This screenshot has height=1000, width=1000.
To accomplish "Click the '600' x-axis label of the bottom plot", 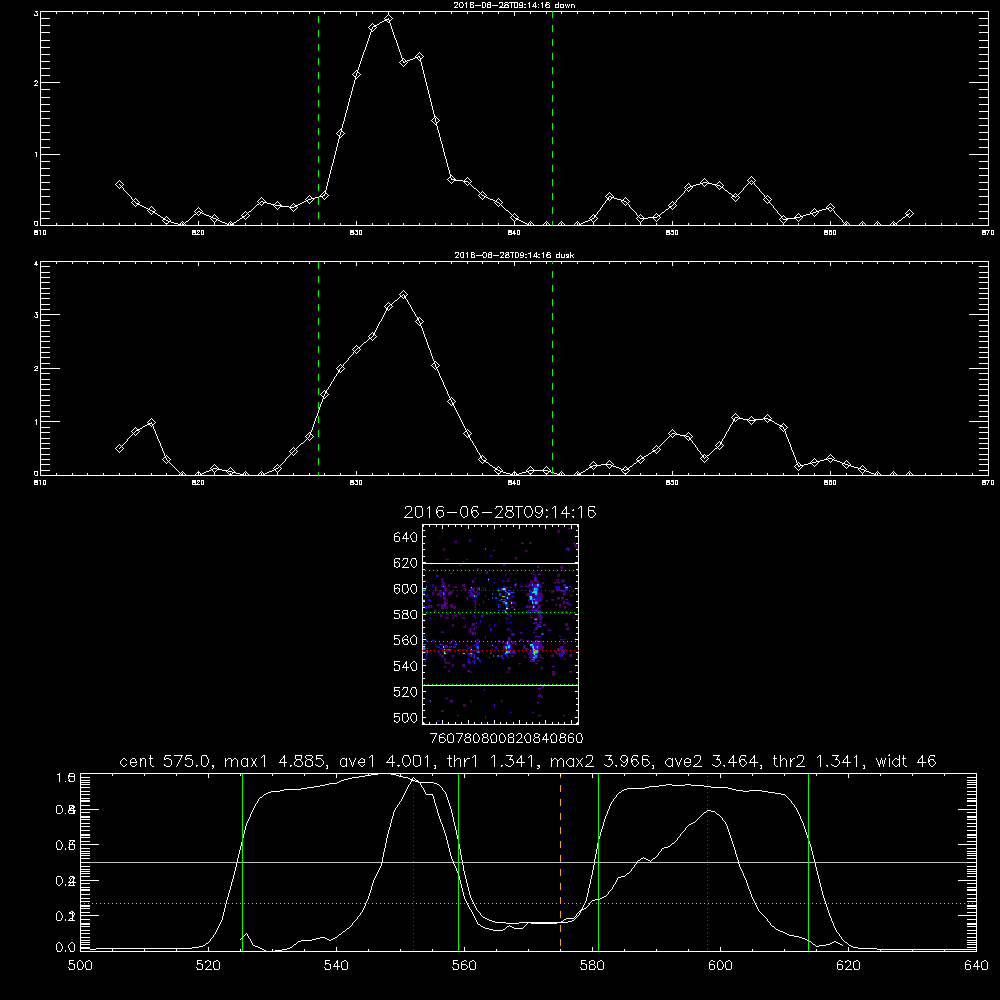I will click(x=720, y=966).
